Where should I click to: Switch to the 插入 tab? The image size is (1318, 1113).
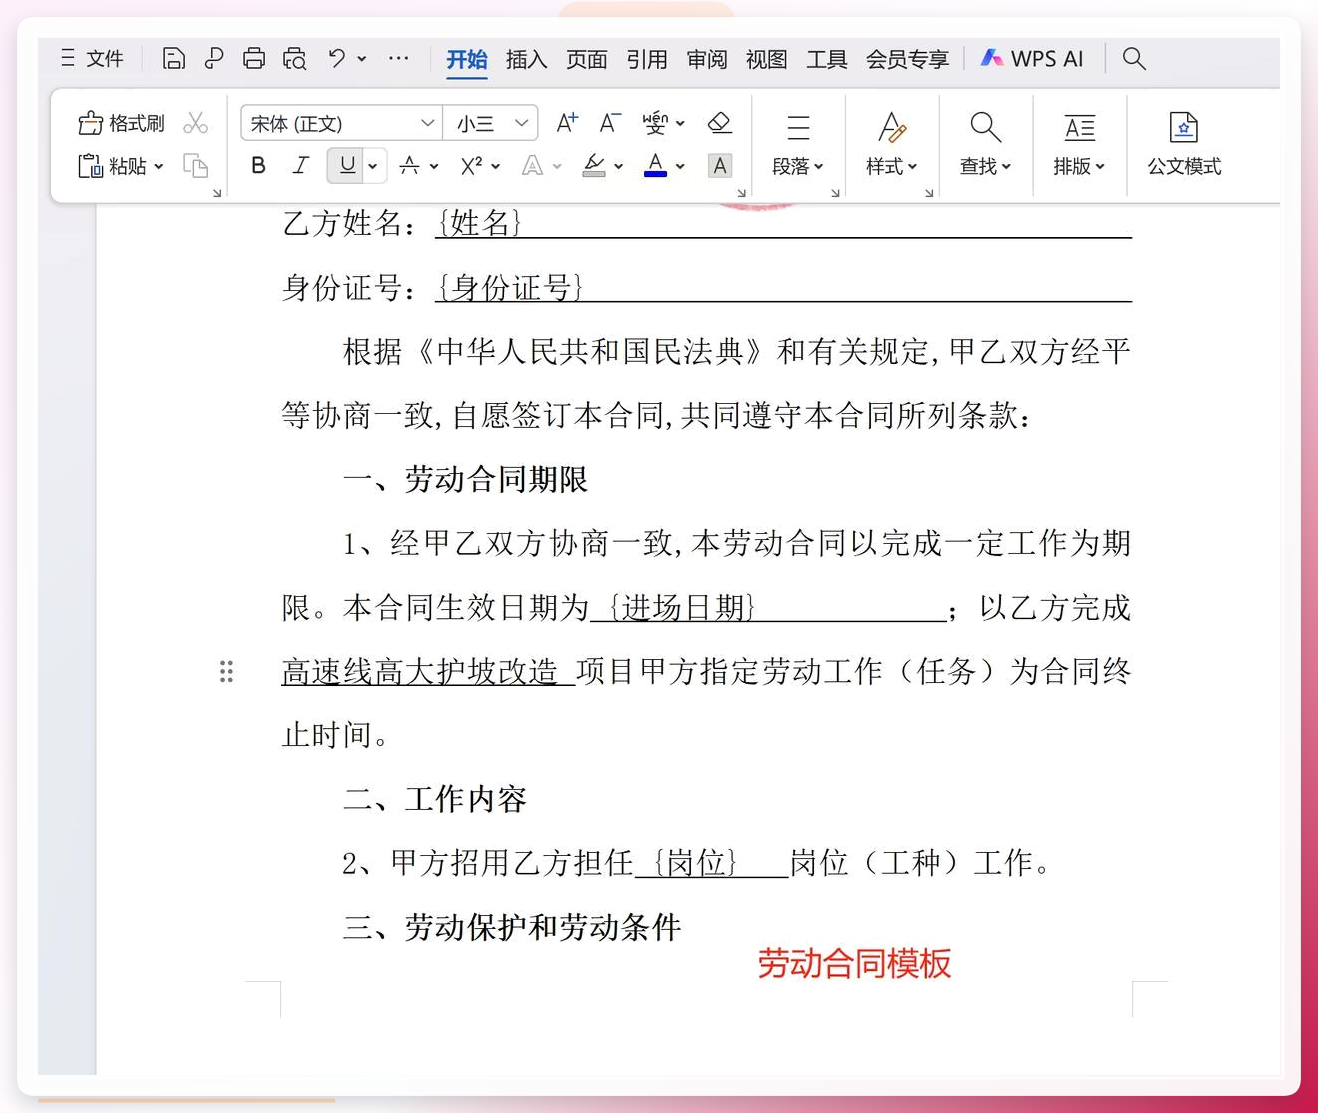526,59
